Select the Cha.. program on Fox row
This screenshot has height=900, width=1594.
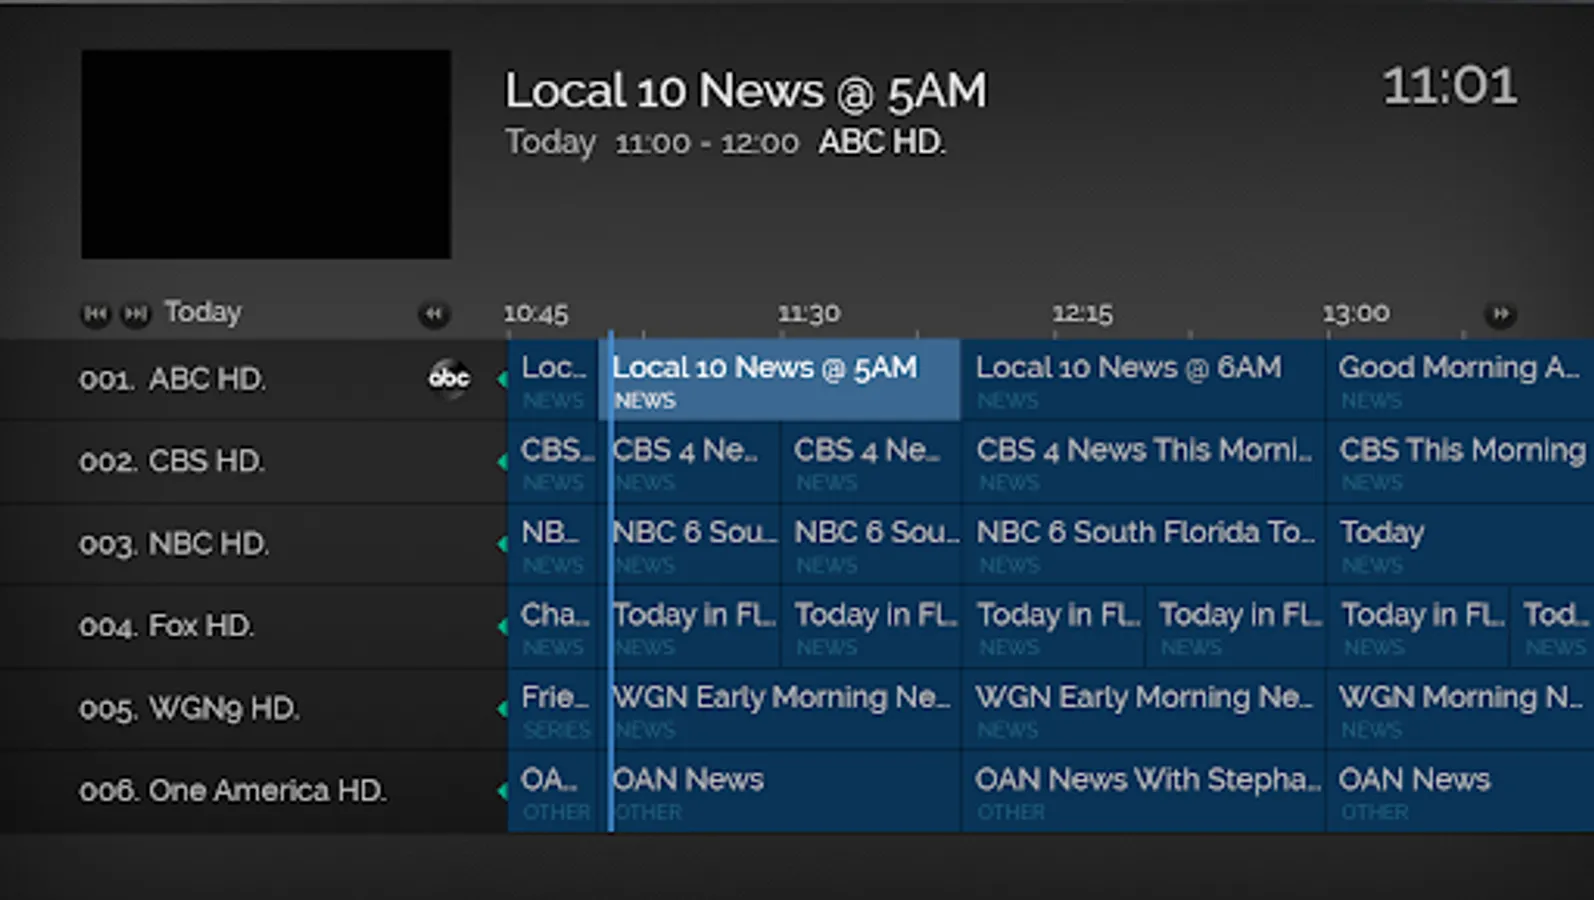(x=553, y=626)
